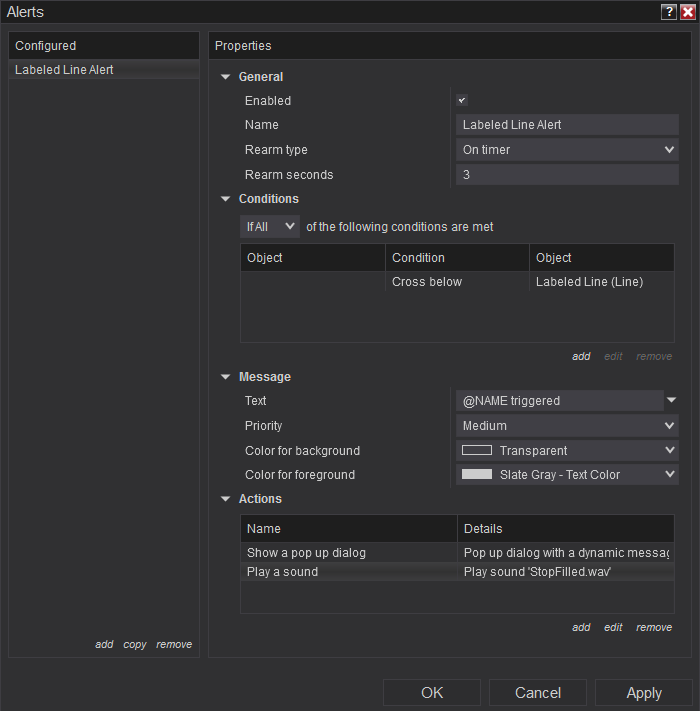700x711 pixels.
Task: Collapse the Conditions section
Action: click(226, 199)
